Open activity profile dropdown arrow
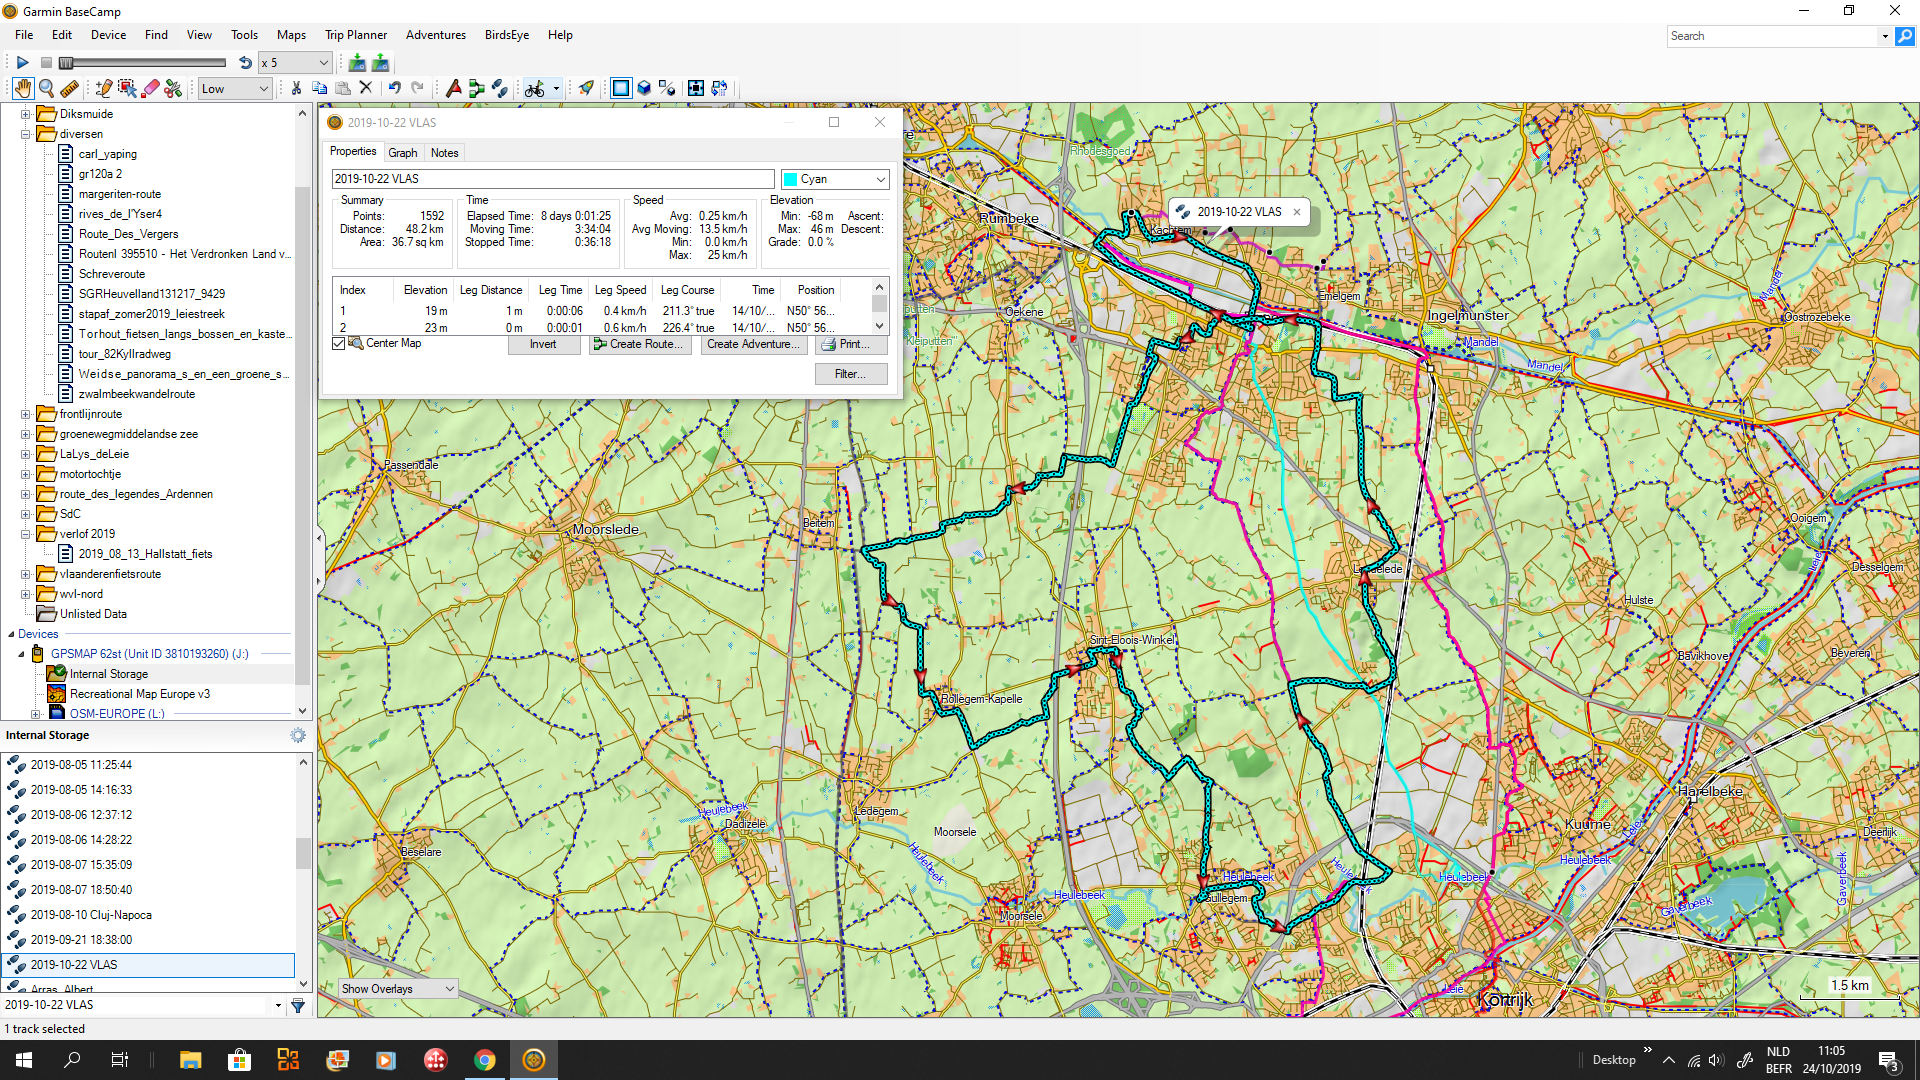The width and height of the screenshot is (1920, 1080). point(557,88)
